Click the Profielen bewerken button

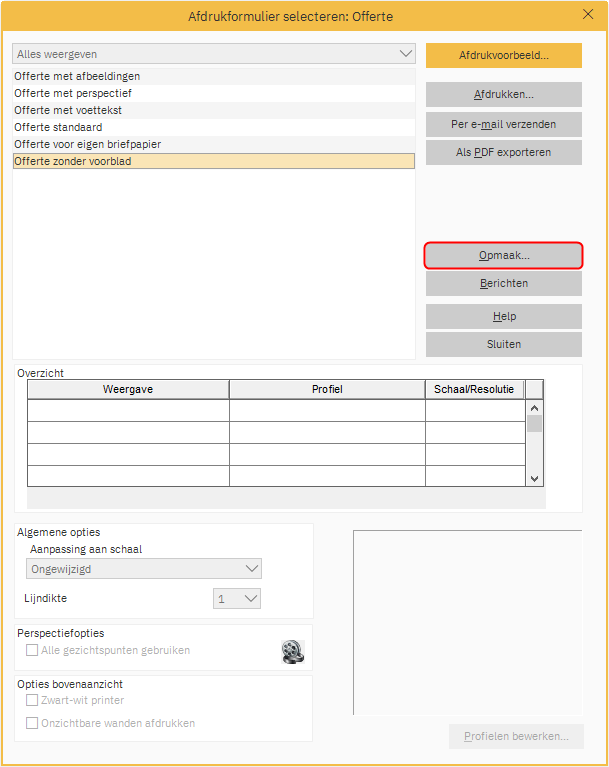coord(517,736)
